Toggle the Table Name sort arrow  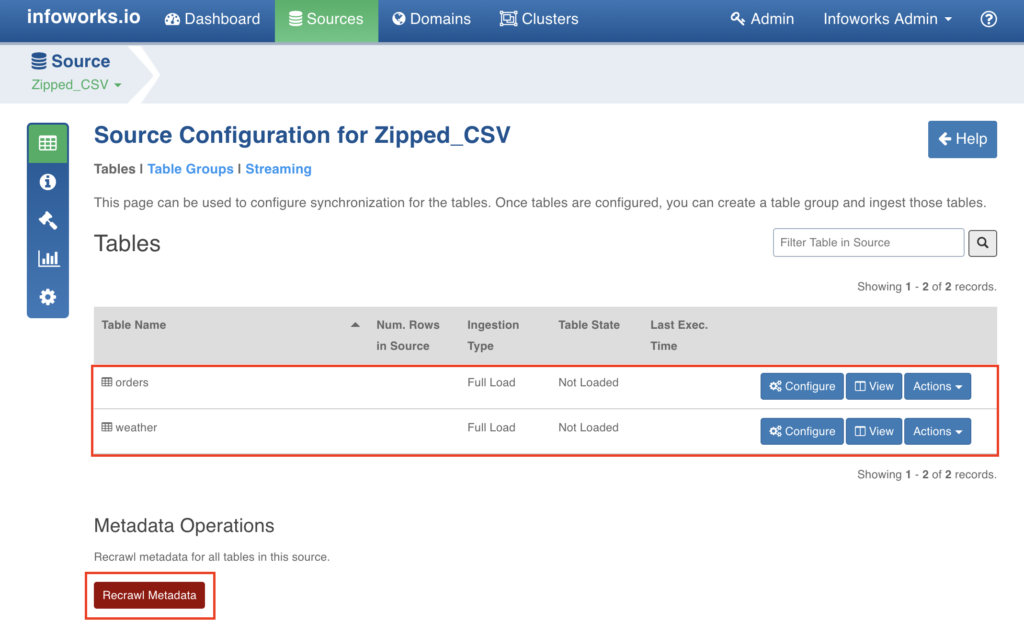[x=355, y=325]
